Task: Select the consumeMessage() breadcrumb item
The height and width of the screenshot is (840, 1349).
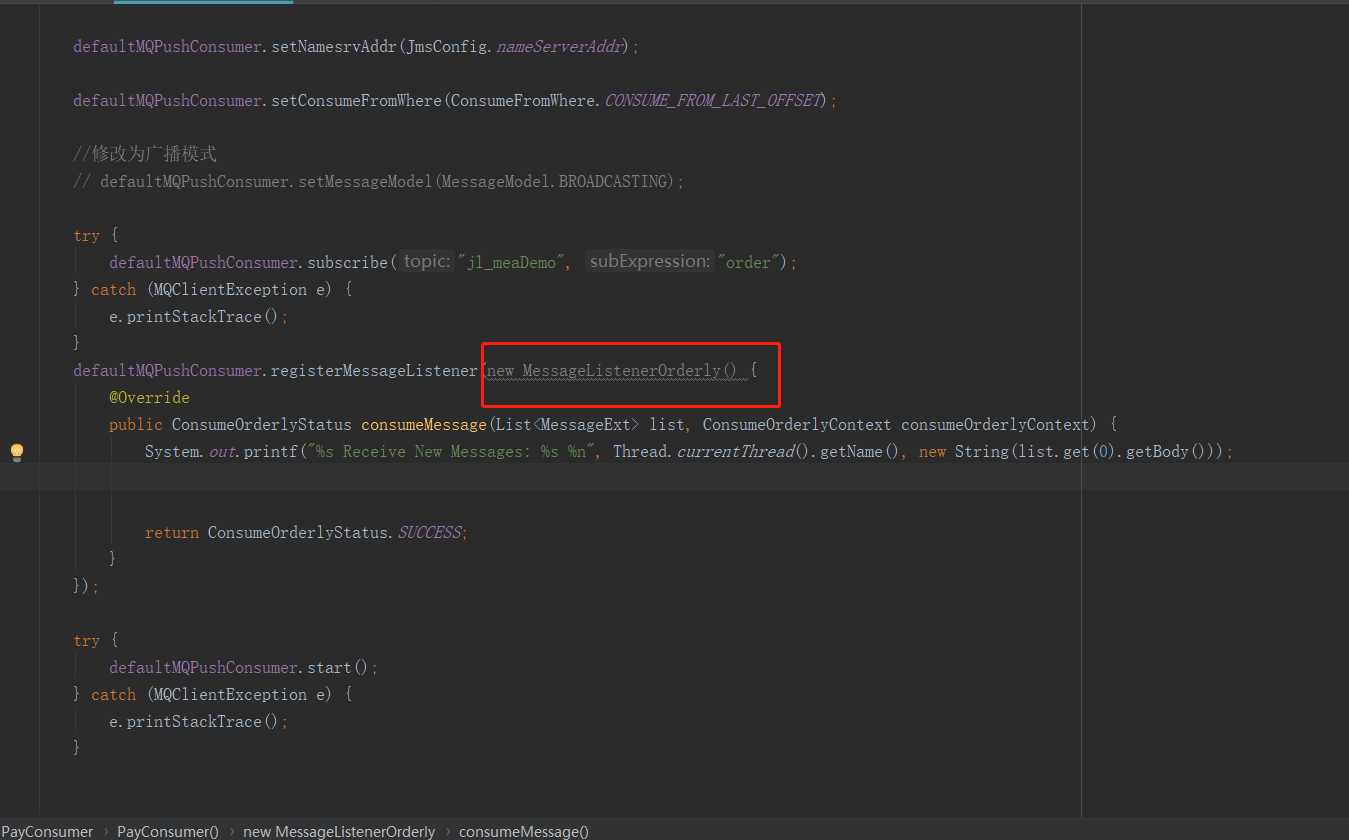Action: 524,831
